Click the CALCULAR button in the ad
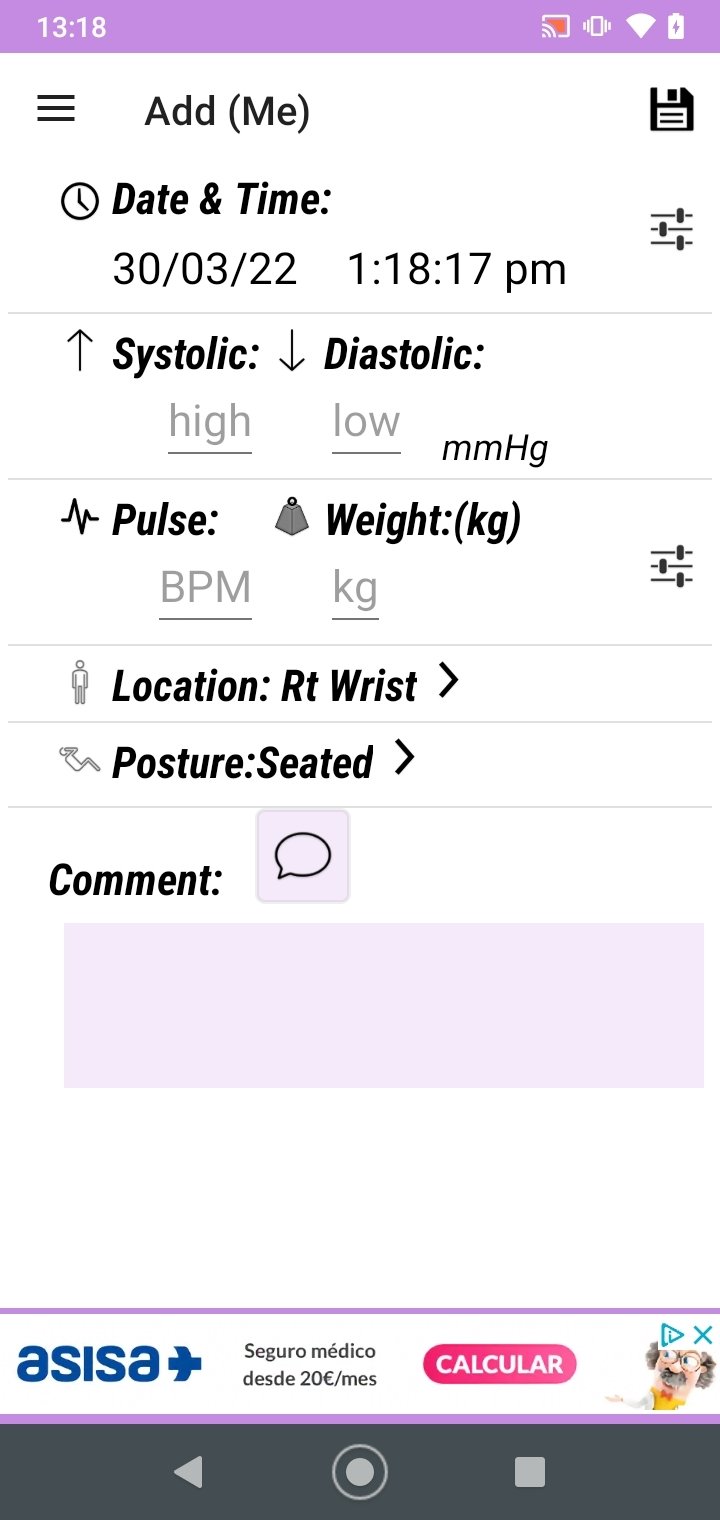The width and height of the screenshot is (720, 1520). pyautogui.click(x=499, y=1364)
